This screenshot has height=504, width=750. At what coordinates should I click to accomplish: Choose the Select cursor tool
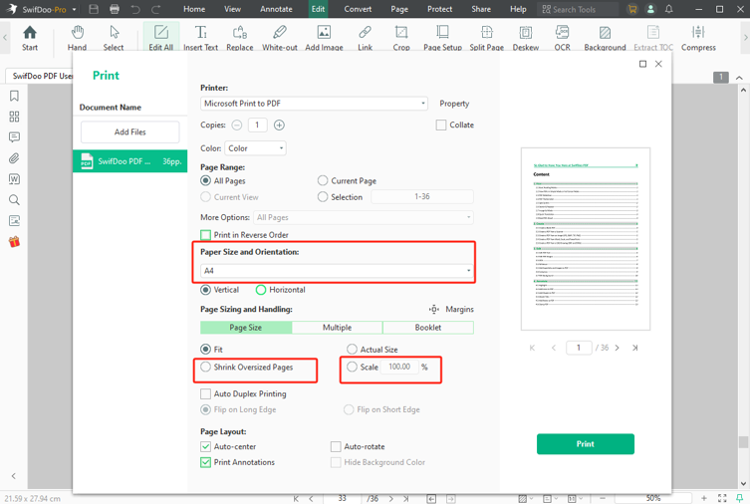113,37
